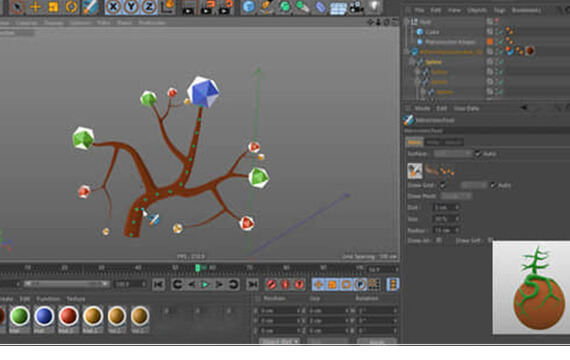Select the Cube object in object tree
This screenshot has width=570, height=360.
click(x=432, y=32)
